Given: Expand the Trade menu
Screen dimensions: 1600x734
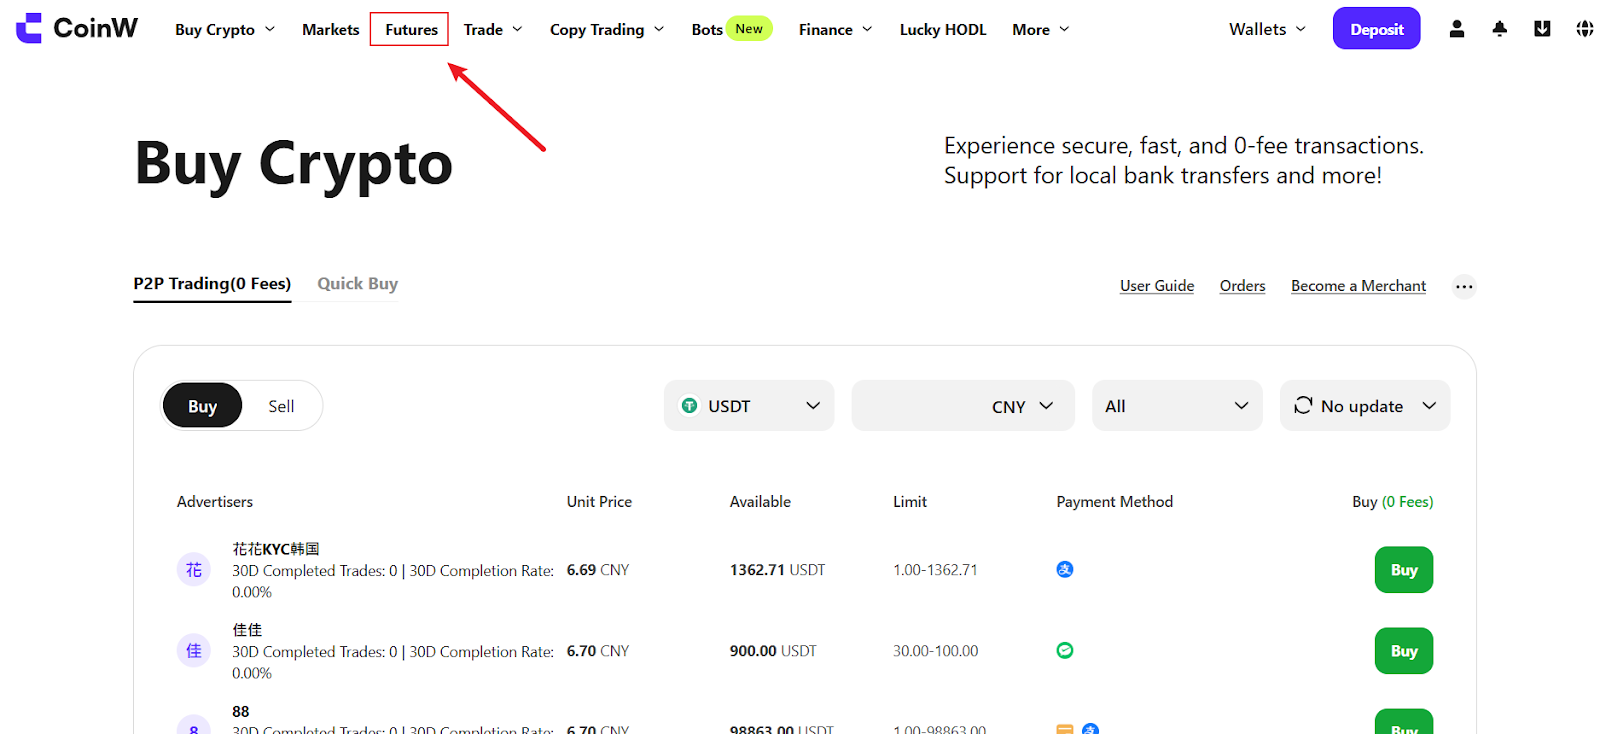Looking at the screenshot, I should coord(493,30).
